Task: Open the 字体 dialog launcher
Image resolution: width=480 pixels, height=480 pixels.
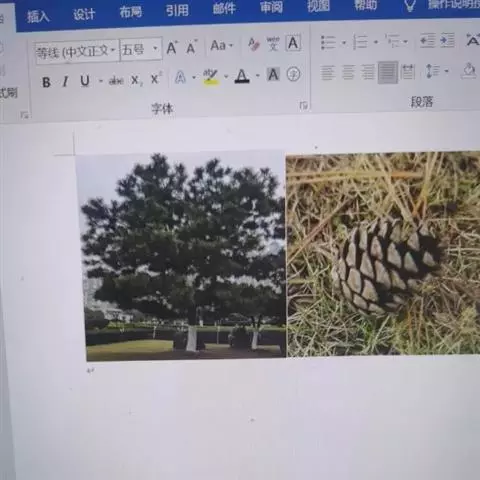Action: [x=303, y=106]
